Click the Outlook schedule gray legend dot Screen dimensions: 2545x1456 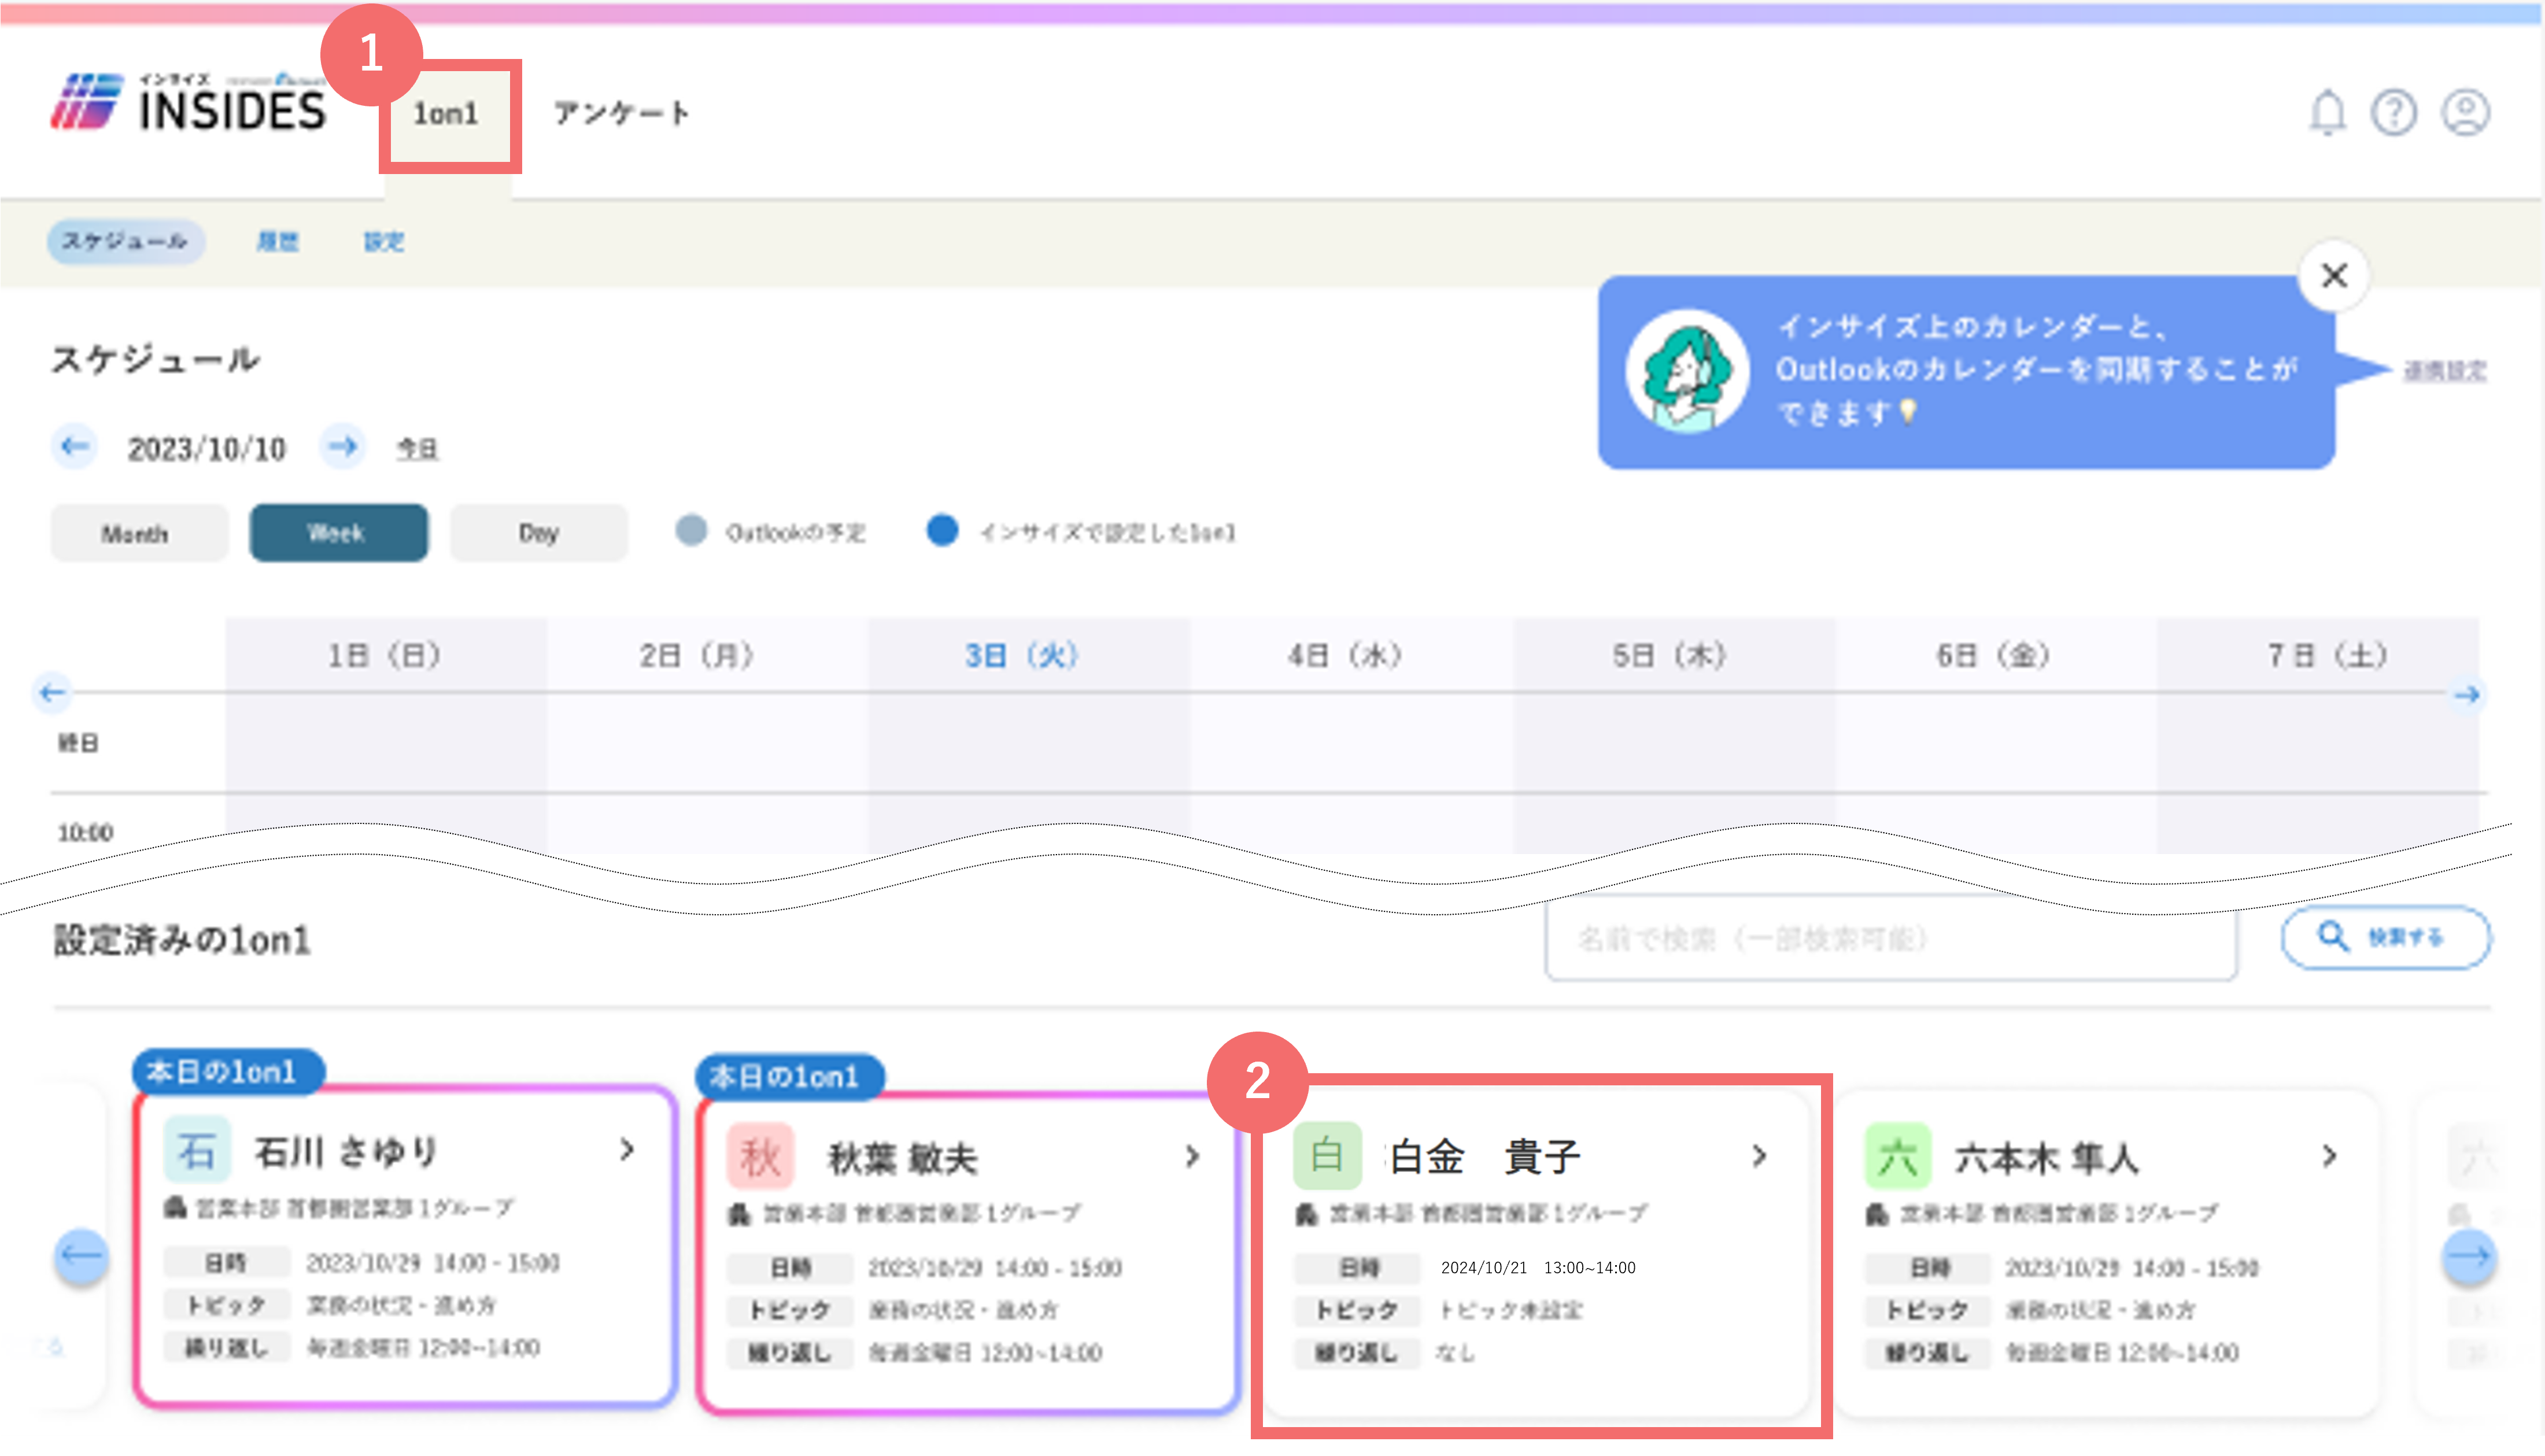click(691, 531)
